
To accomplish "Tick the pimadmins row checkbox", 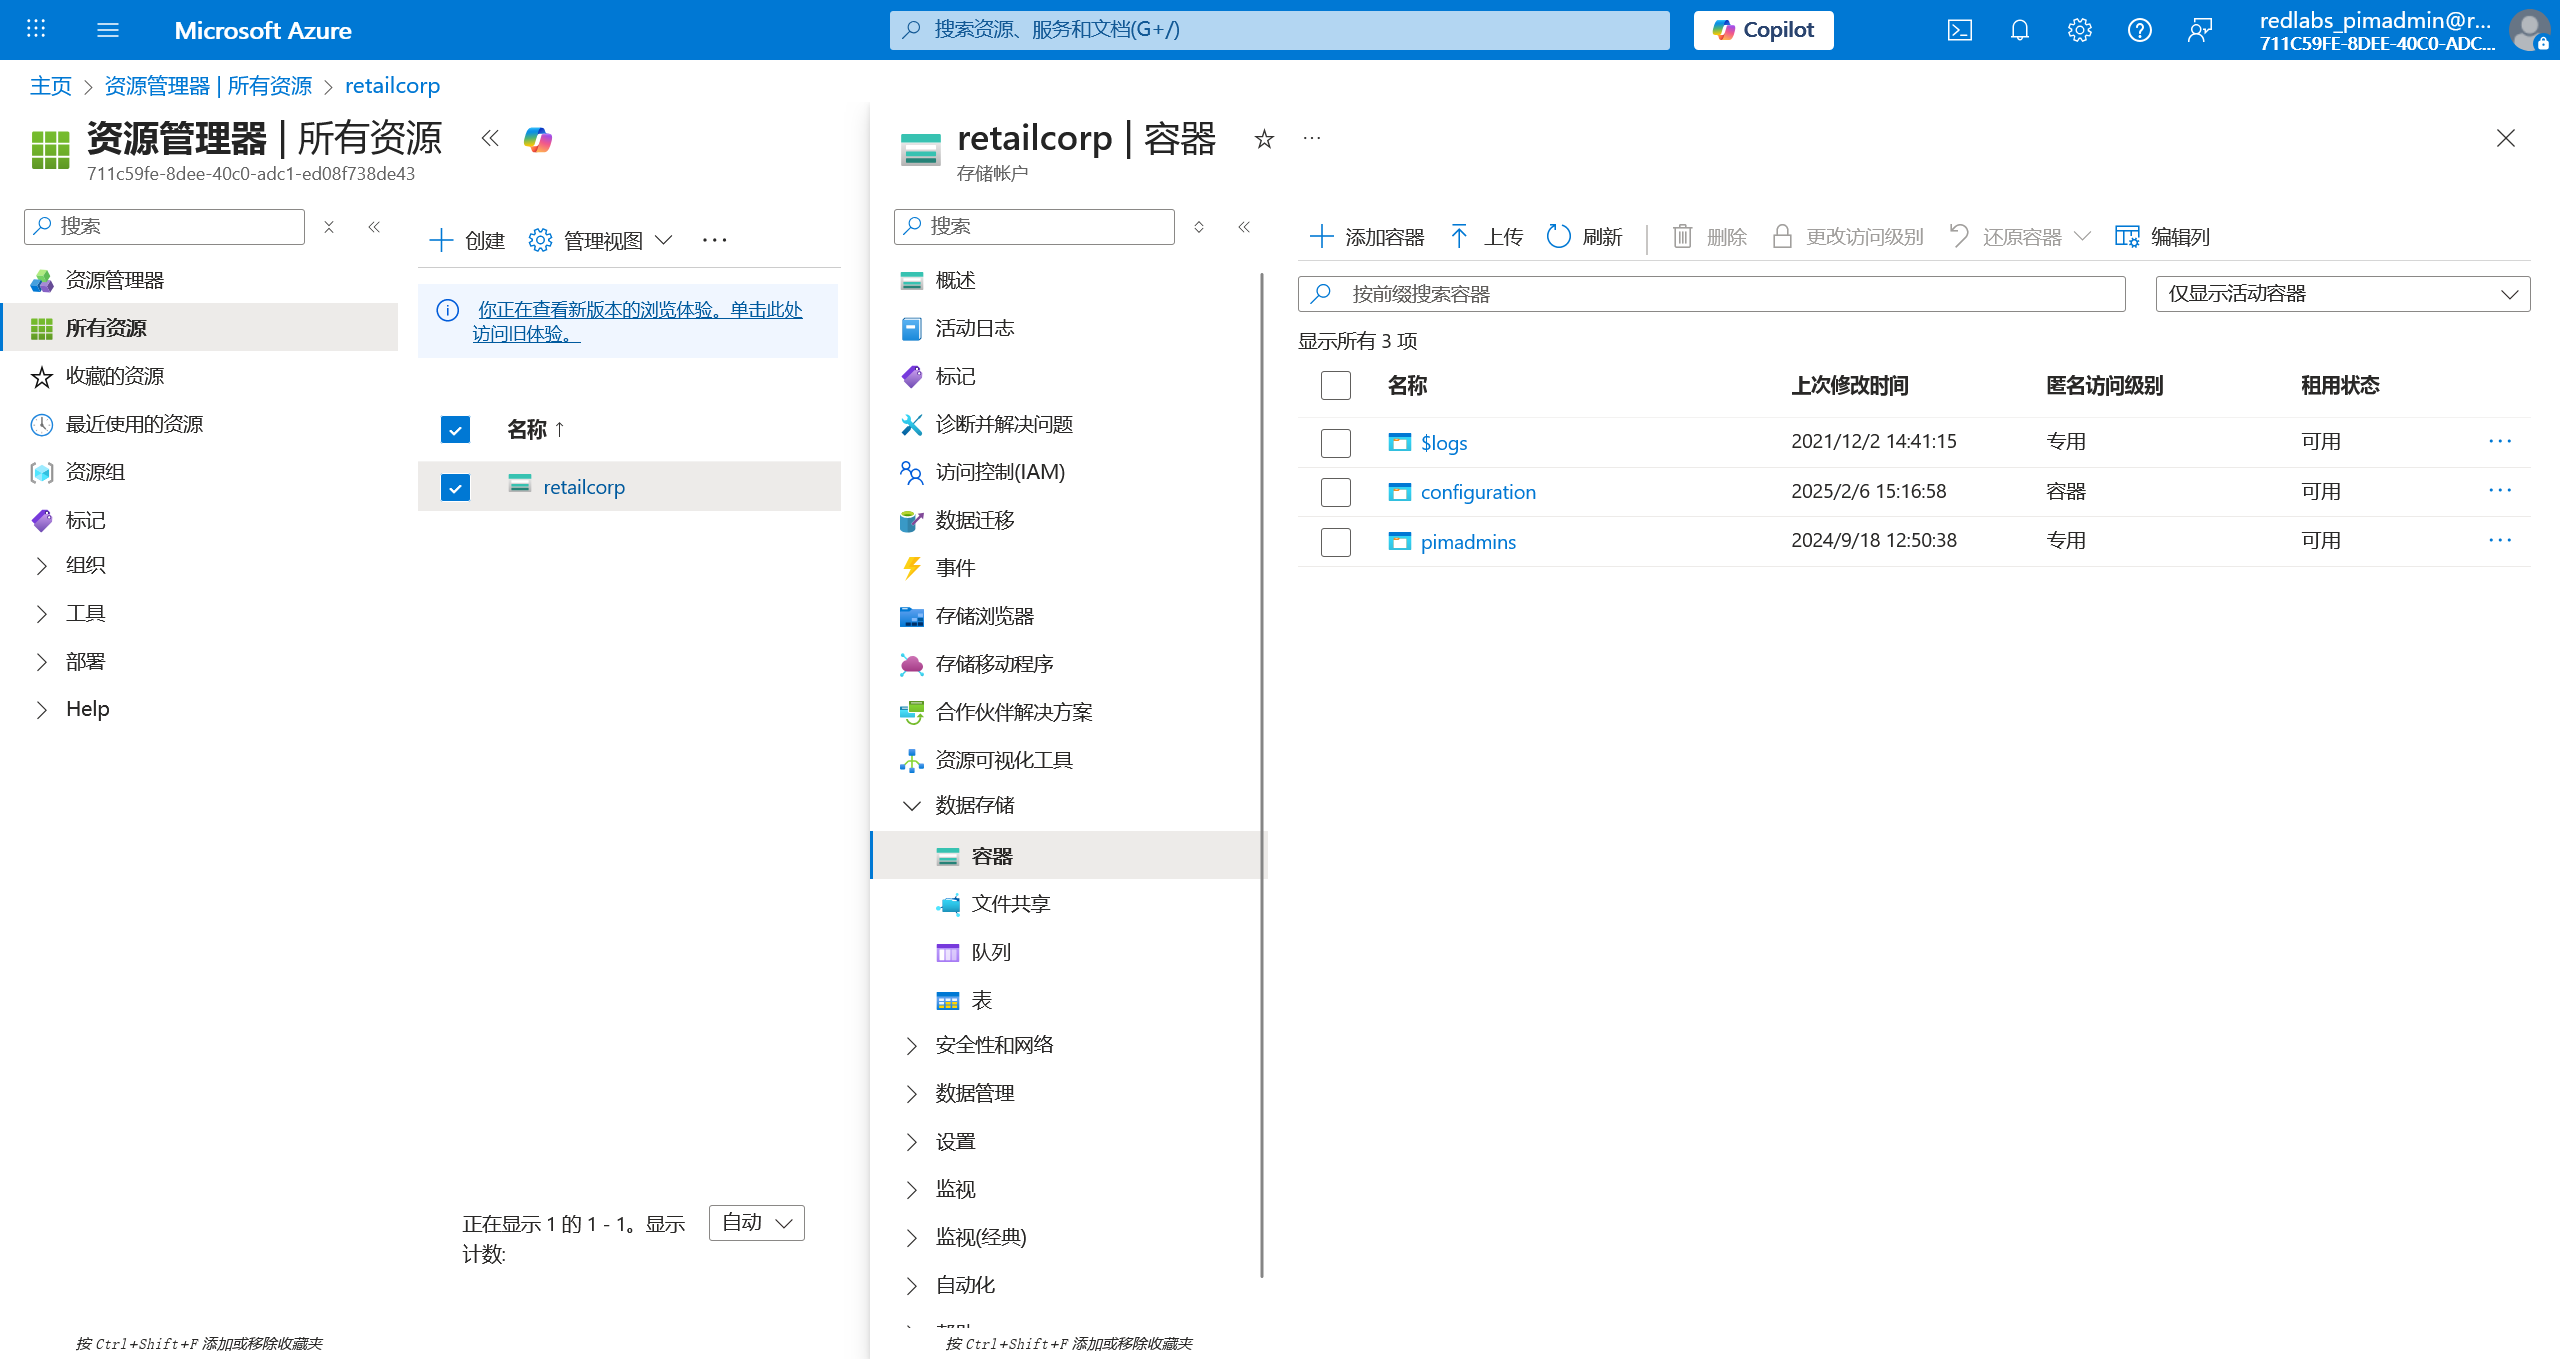I will pyautogui.click(x=1335, y=542).
